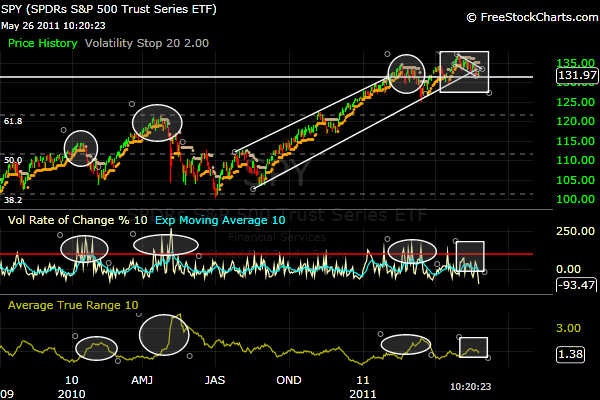Select the rectangle annotation in ATR panel

point(473,347)
